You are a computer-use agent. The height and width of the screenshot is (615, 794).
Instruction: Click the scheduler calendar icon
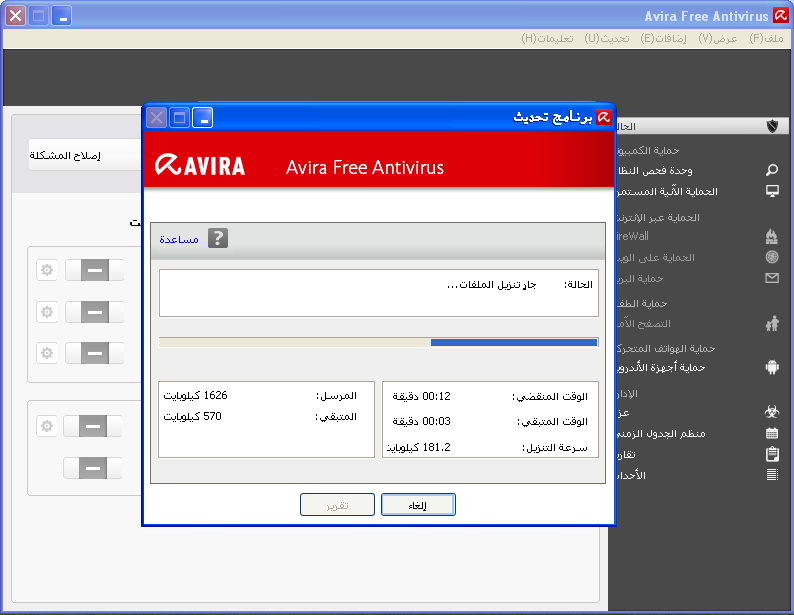772,433
